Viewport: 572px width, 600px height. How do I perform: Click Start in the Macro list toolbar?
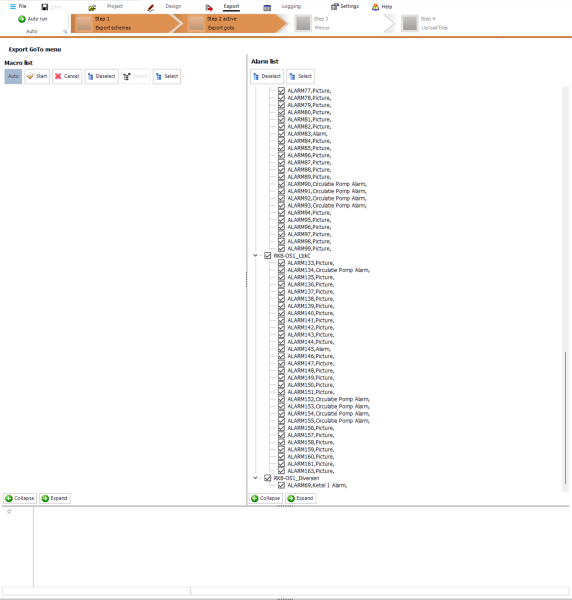point(37,76)
